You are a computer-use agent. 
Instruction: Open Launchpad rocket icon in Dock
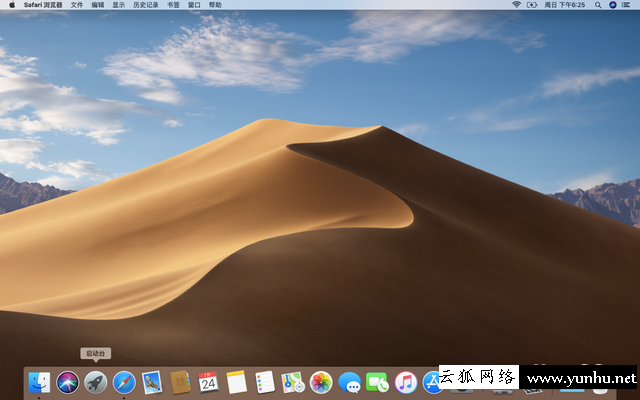96,382
